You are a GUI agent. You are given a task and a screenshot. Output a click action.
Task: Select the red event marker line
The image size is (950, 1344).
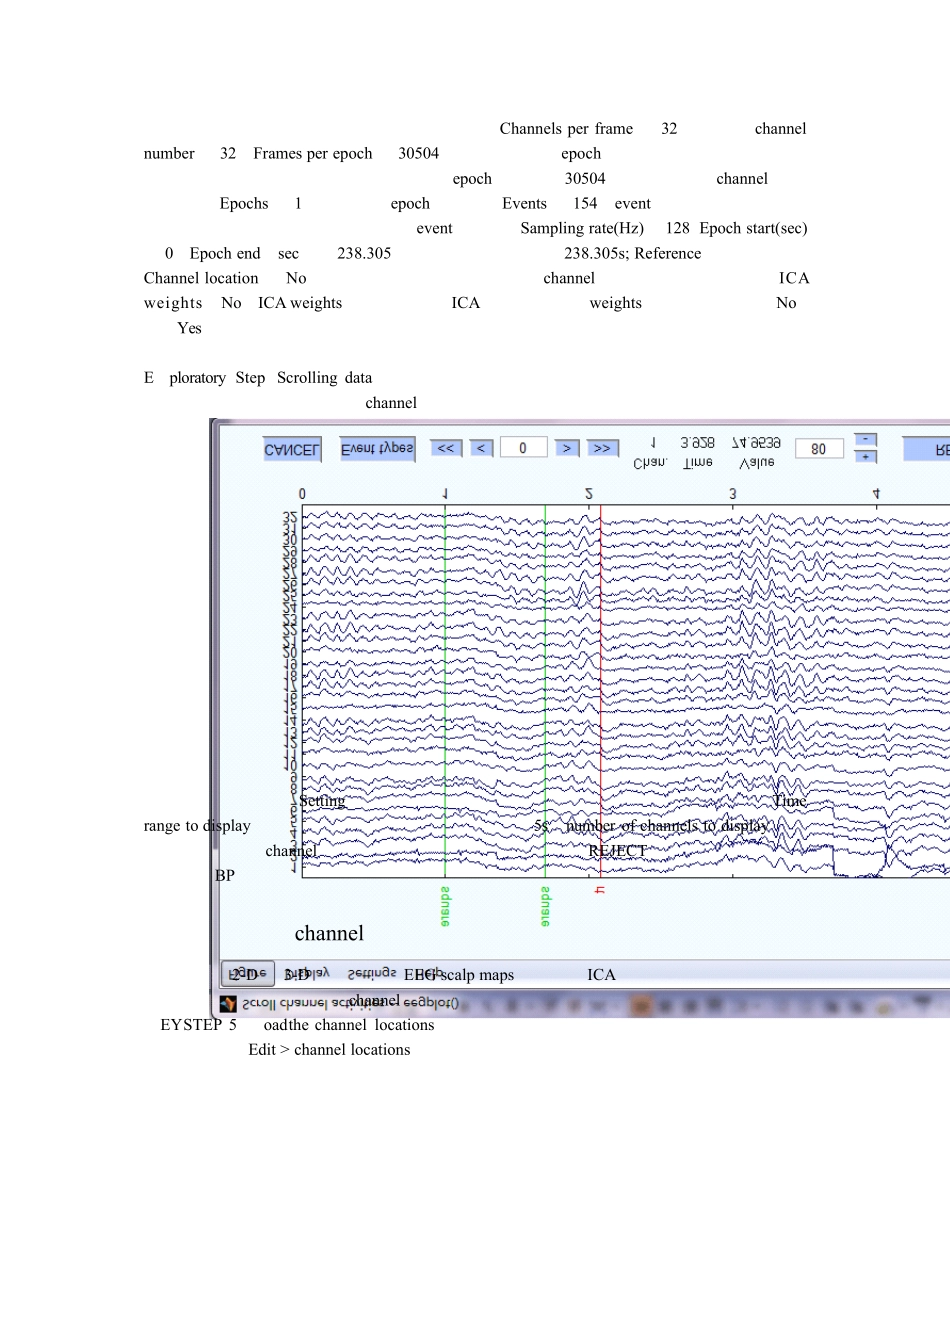pos(601,691)
